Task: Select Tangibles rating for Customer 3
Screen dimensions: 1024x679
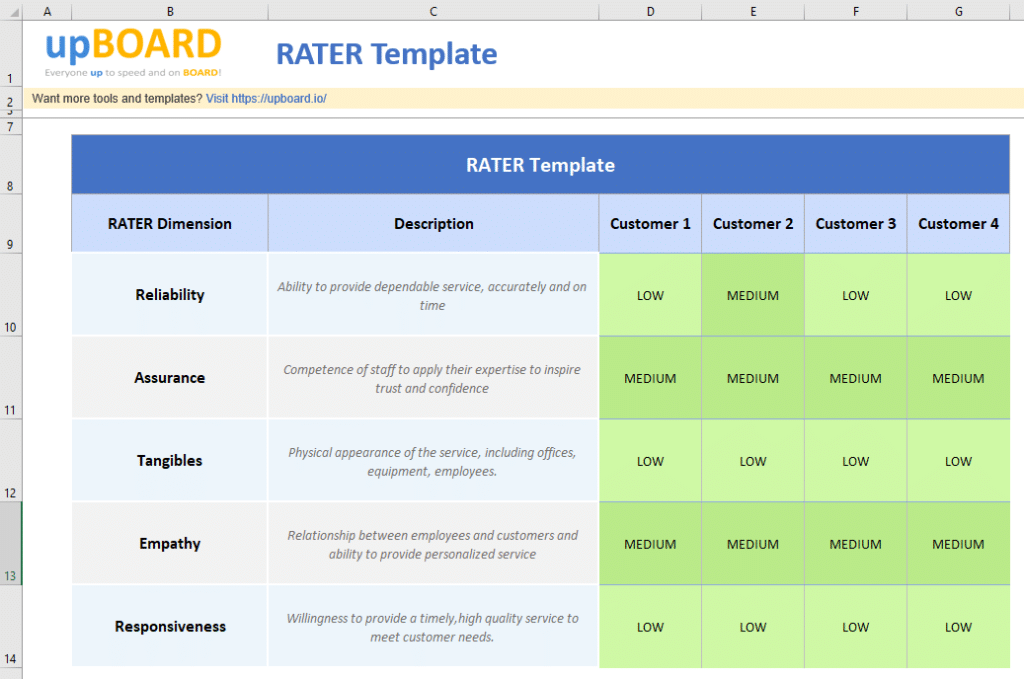Action: 856,460
